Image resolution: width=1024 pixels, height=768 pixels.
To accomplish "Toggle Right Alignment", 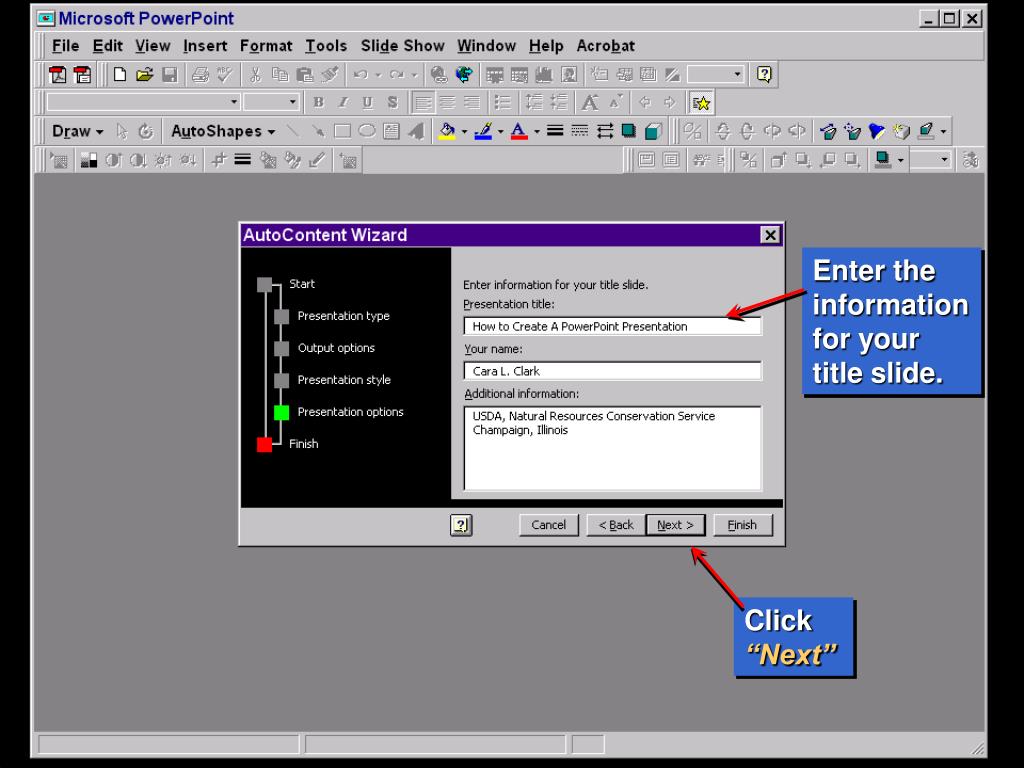I will [x=472, y=103].
